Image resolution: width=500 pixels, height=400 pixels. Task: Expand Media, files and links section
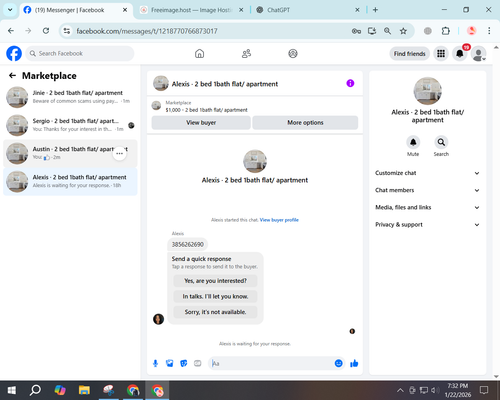click(x=427, y=207)
